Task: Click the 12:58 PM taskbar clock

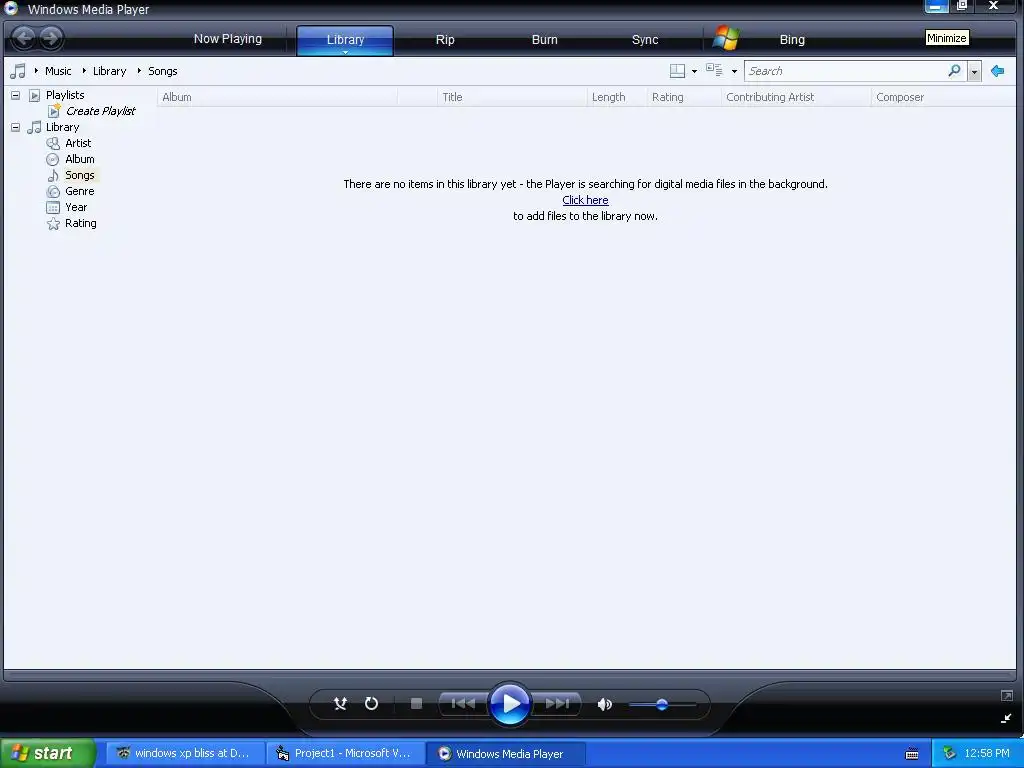Action: click(987, 753)
